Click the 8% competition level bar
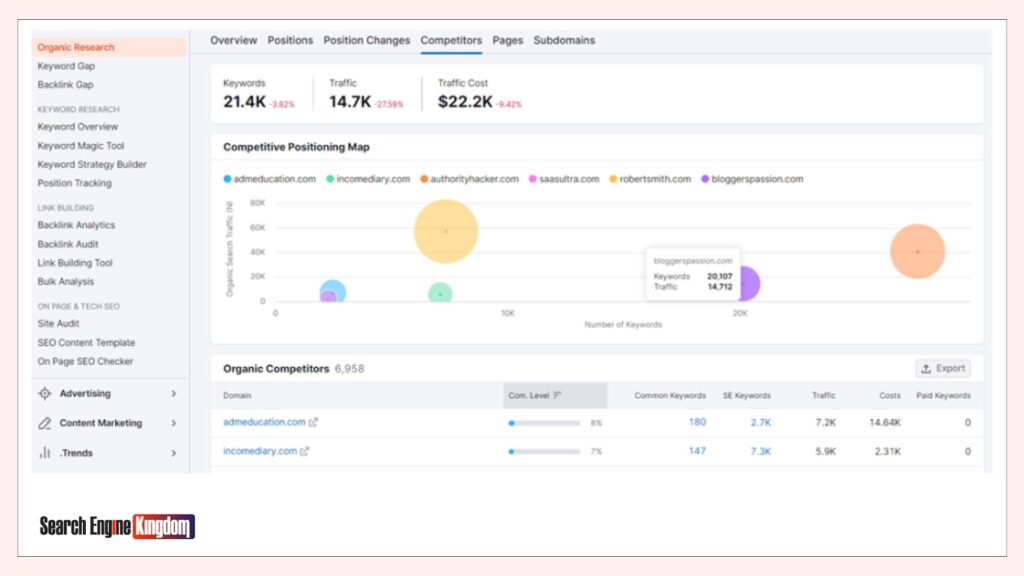 [544, 423]
